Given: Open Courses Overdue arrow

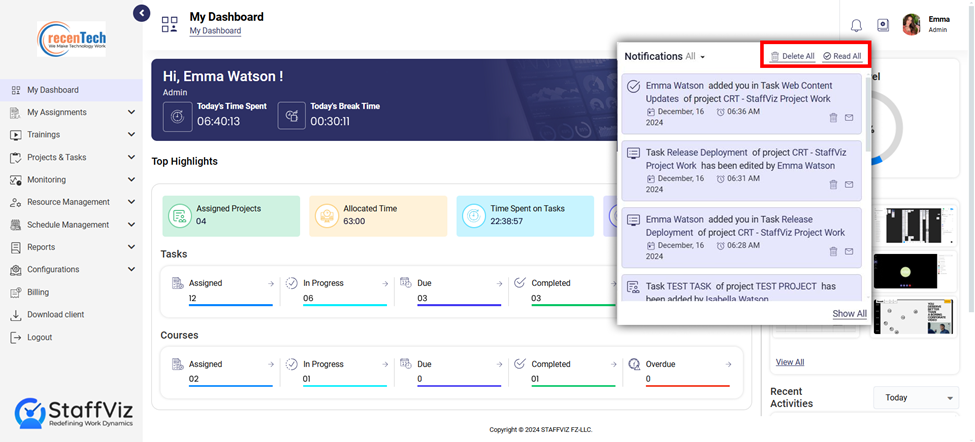Looking at the screenshot, I should [728, 364].
